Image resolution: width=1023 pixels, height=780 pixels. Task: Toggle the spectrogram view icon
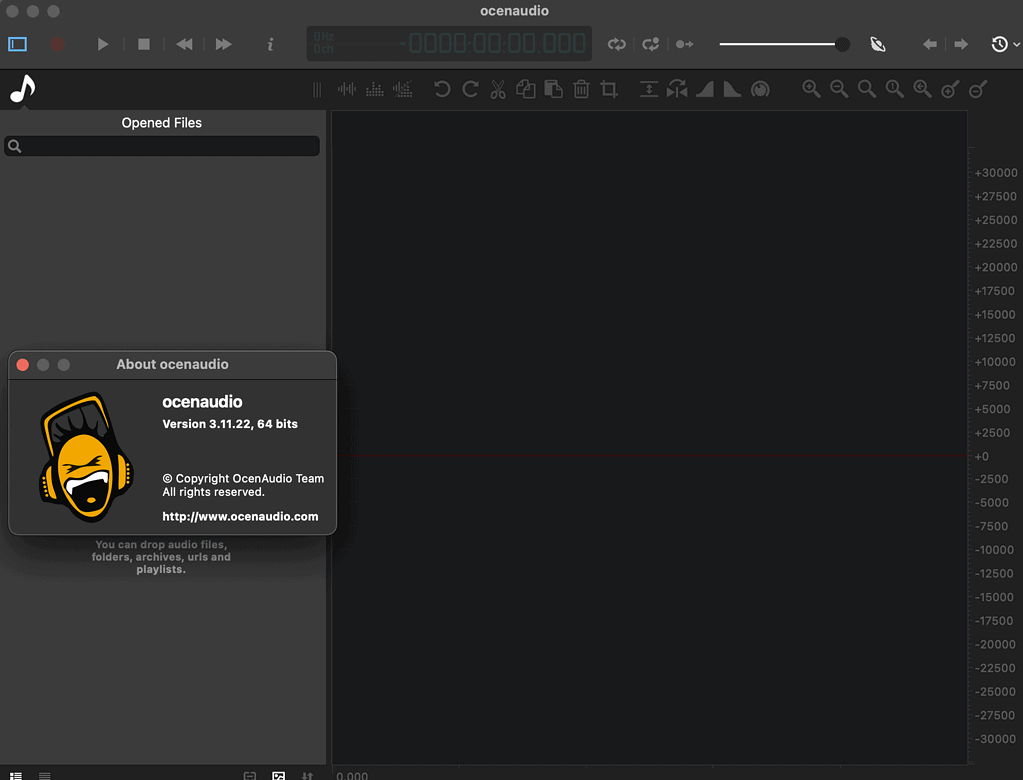tap(374, 89)
